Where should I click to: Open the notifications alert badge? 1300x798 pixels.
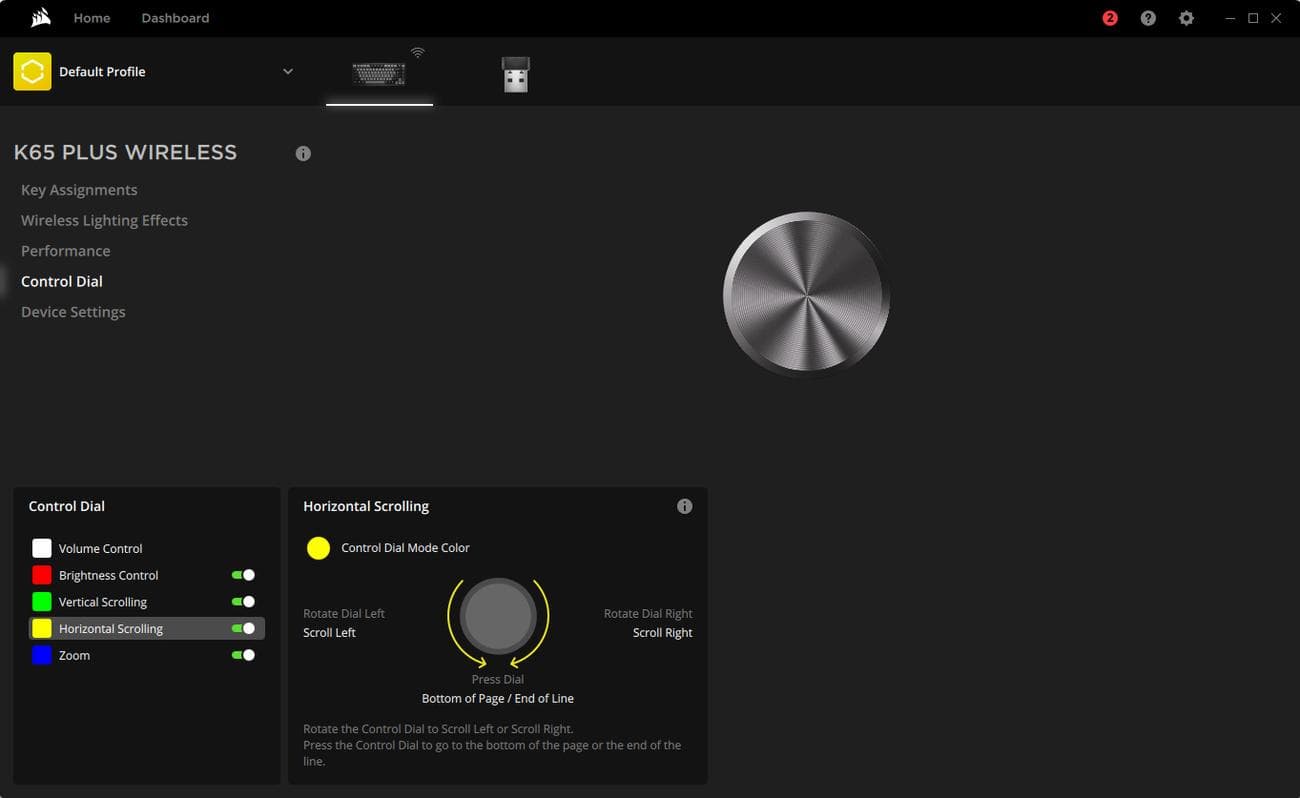[x=1110, y=18]
